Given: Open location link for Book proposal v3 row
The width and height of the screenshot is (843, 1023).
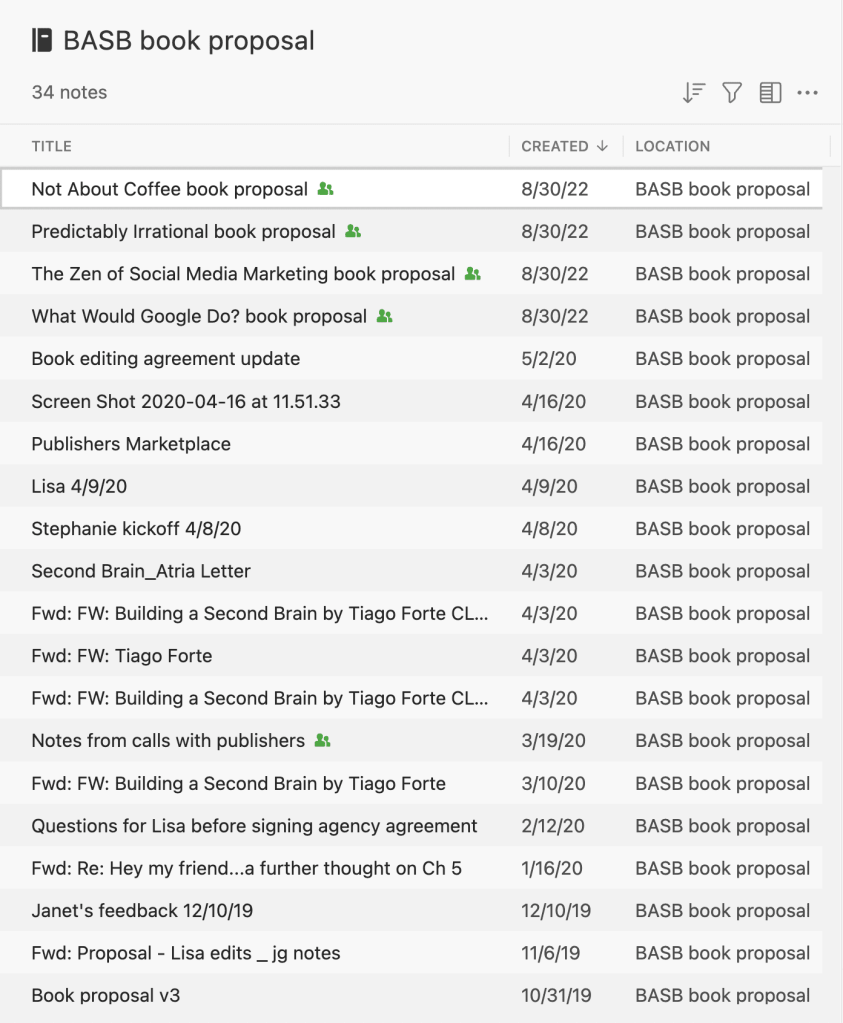Looking at the screenshot, I should point(722,996).
